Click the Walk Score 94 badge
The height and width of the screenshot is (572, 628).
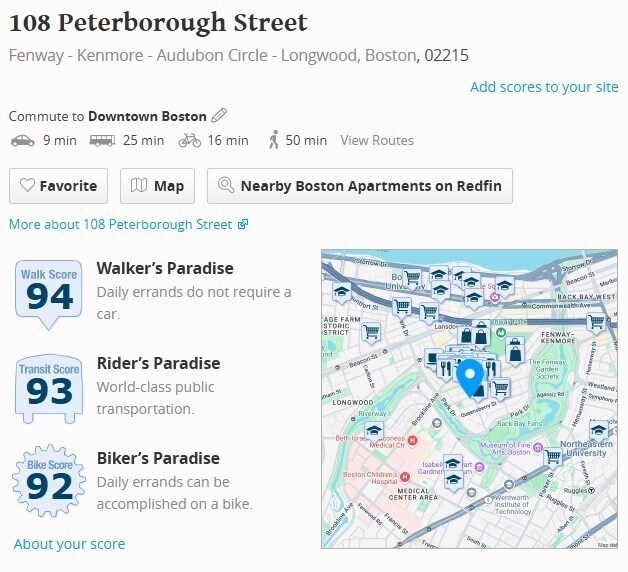tap(48, 295)
